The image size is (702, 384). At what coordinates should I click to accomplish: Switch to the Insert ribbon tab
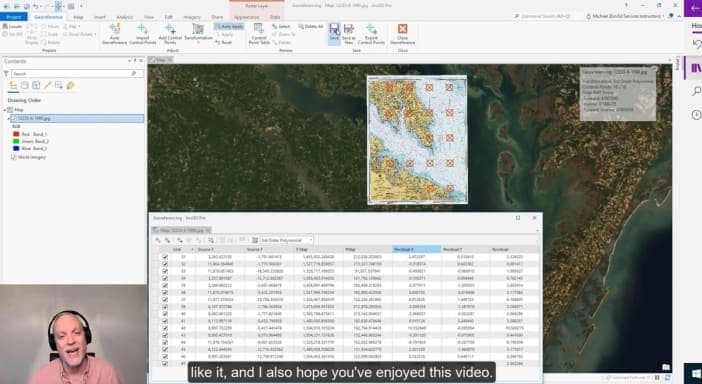(100, 17)
